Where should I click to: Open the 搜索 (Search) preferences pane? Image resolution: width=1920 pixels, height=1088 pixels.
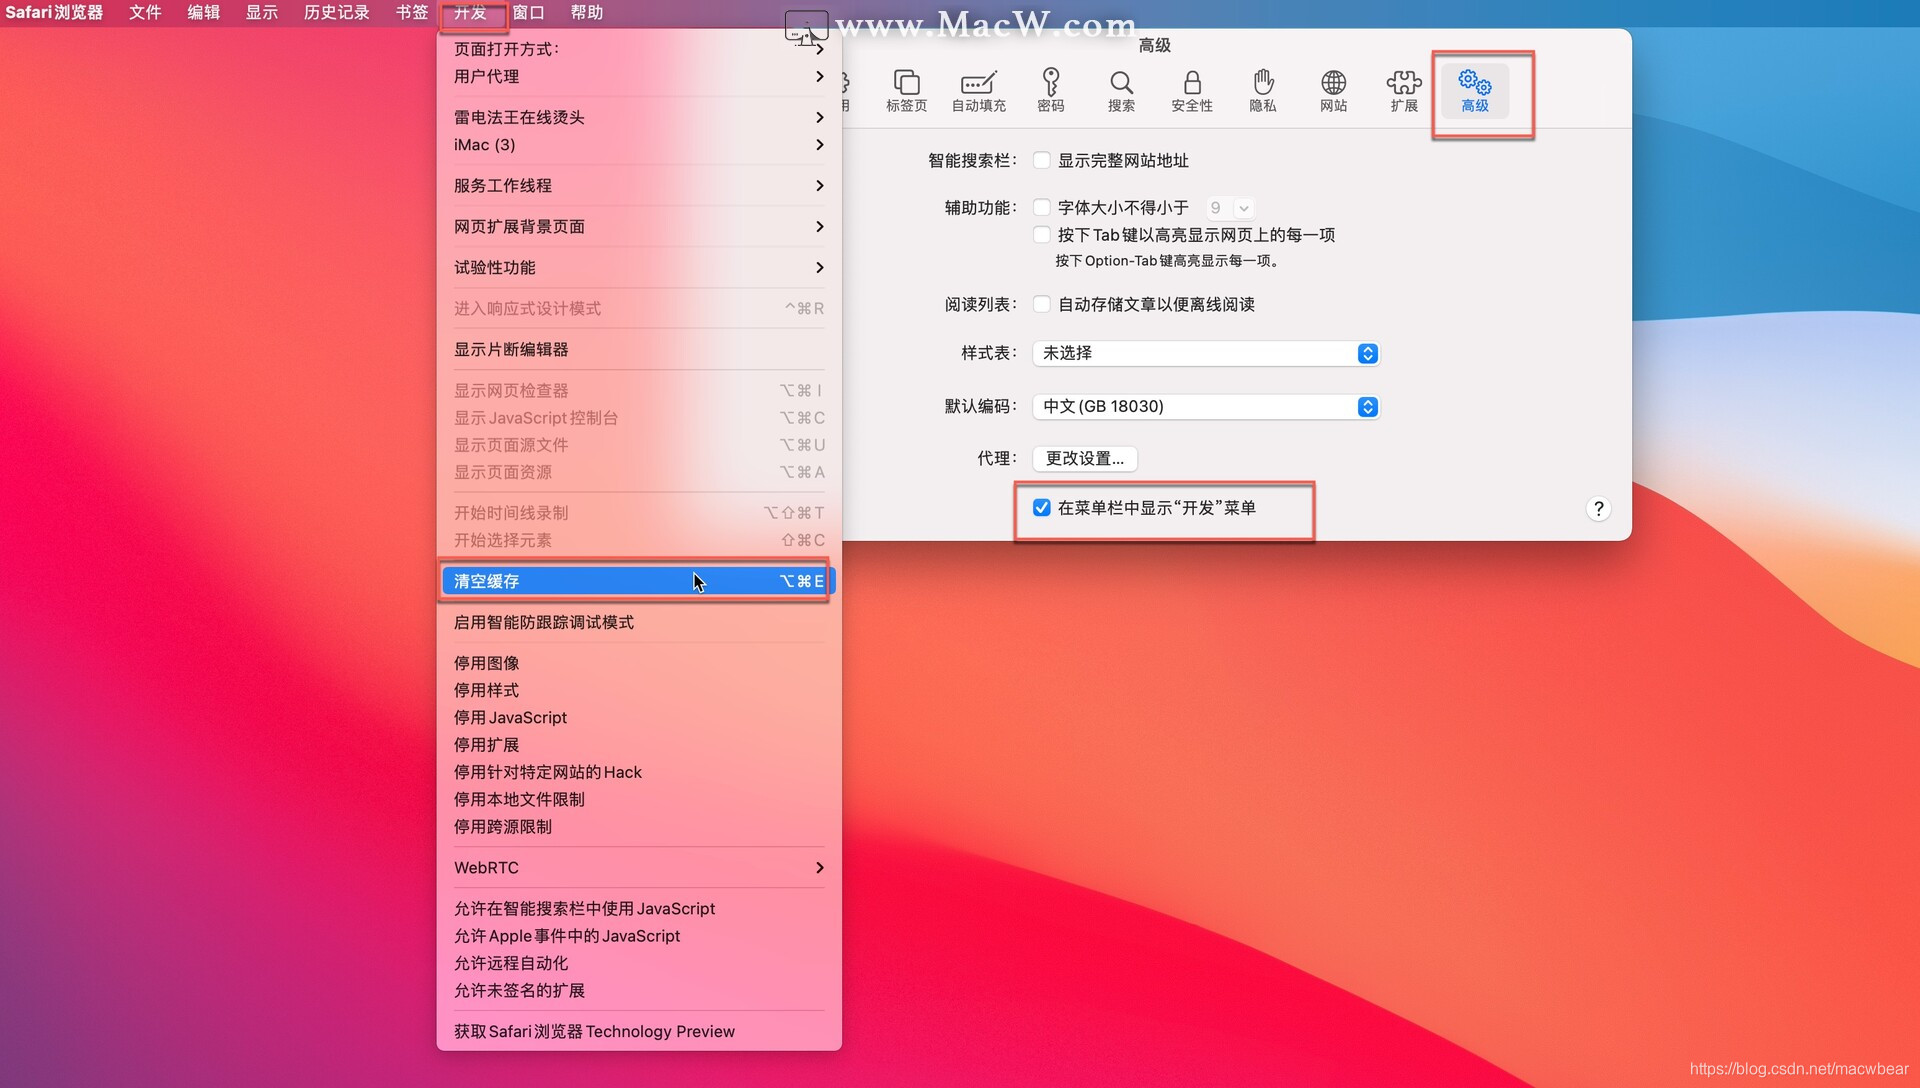tap(1121, 90)
